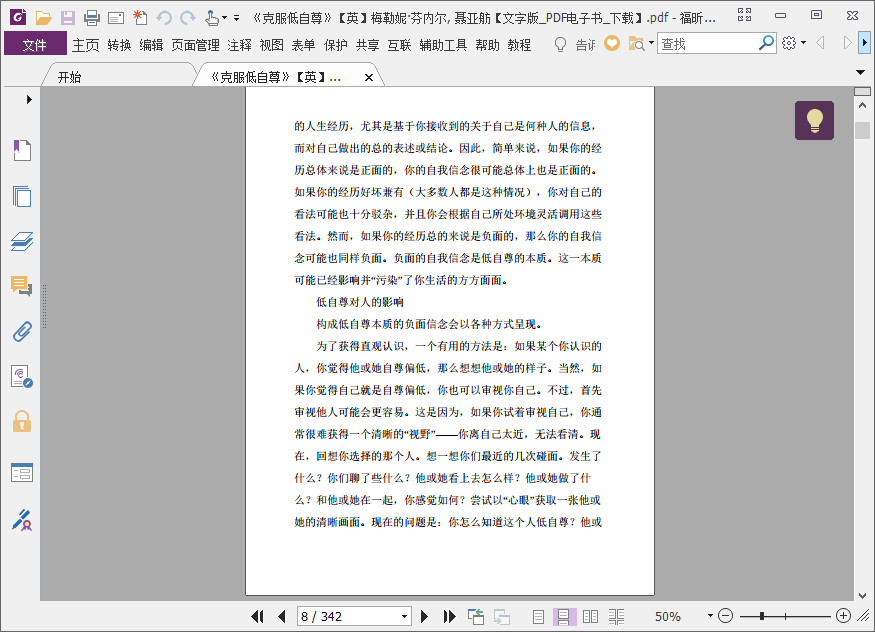This screenshot has height=632, width=875.
Task: Open the form fields panel in the sidebar
Action: [22, 472]
